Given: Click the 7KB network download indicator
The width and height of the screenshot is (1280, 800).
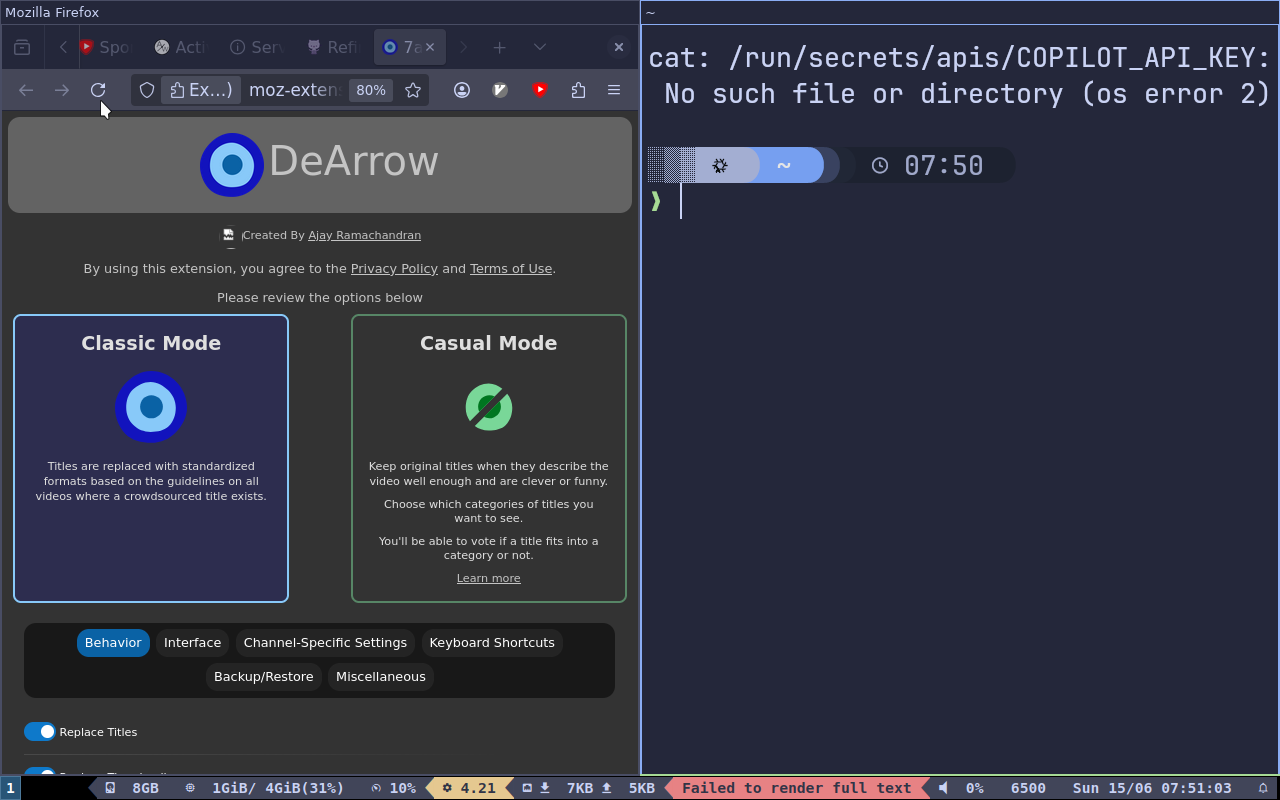Looking at the screenshot, I should point(565,788).
